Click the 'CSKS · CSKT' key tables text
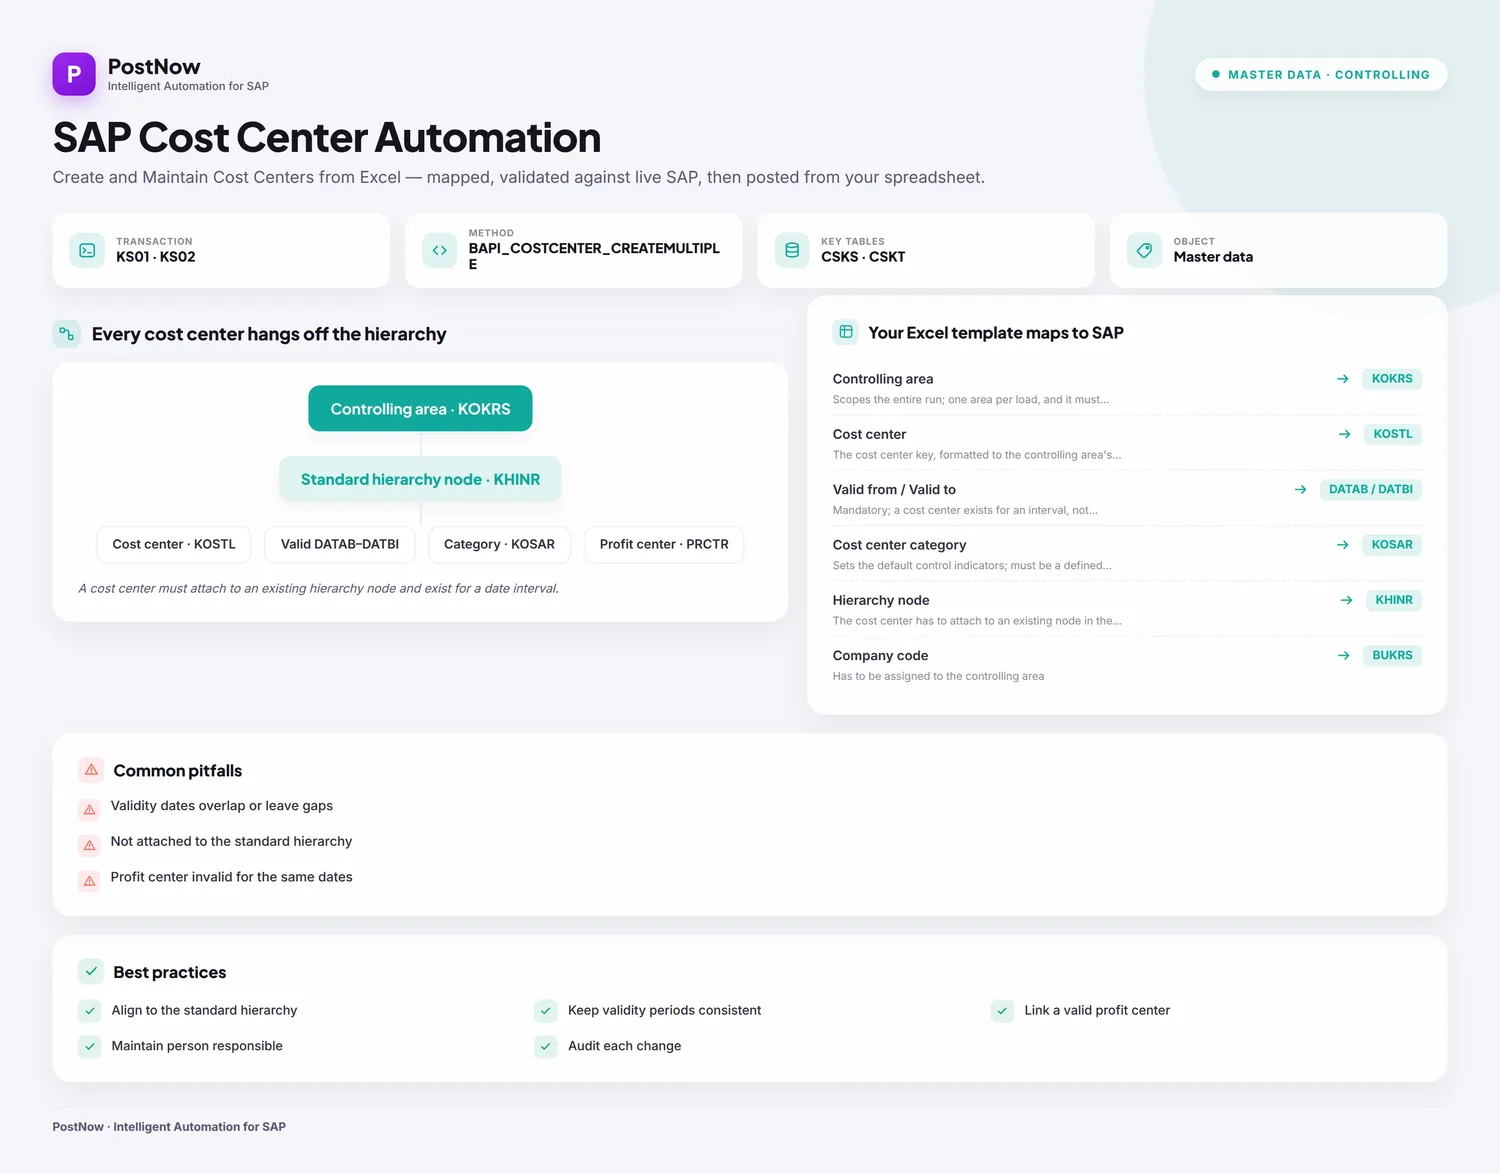1500x1174 pixels. tap(863, 257)
